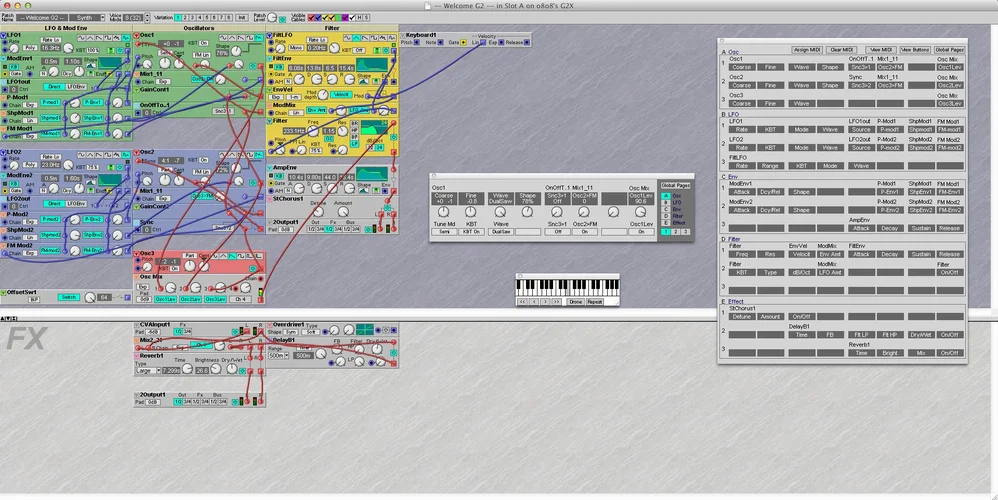Toggle the Repeat button on virtual keyboard
The width and height of the screenshot is (998, 500).
595,301
